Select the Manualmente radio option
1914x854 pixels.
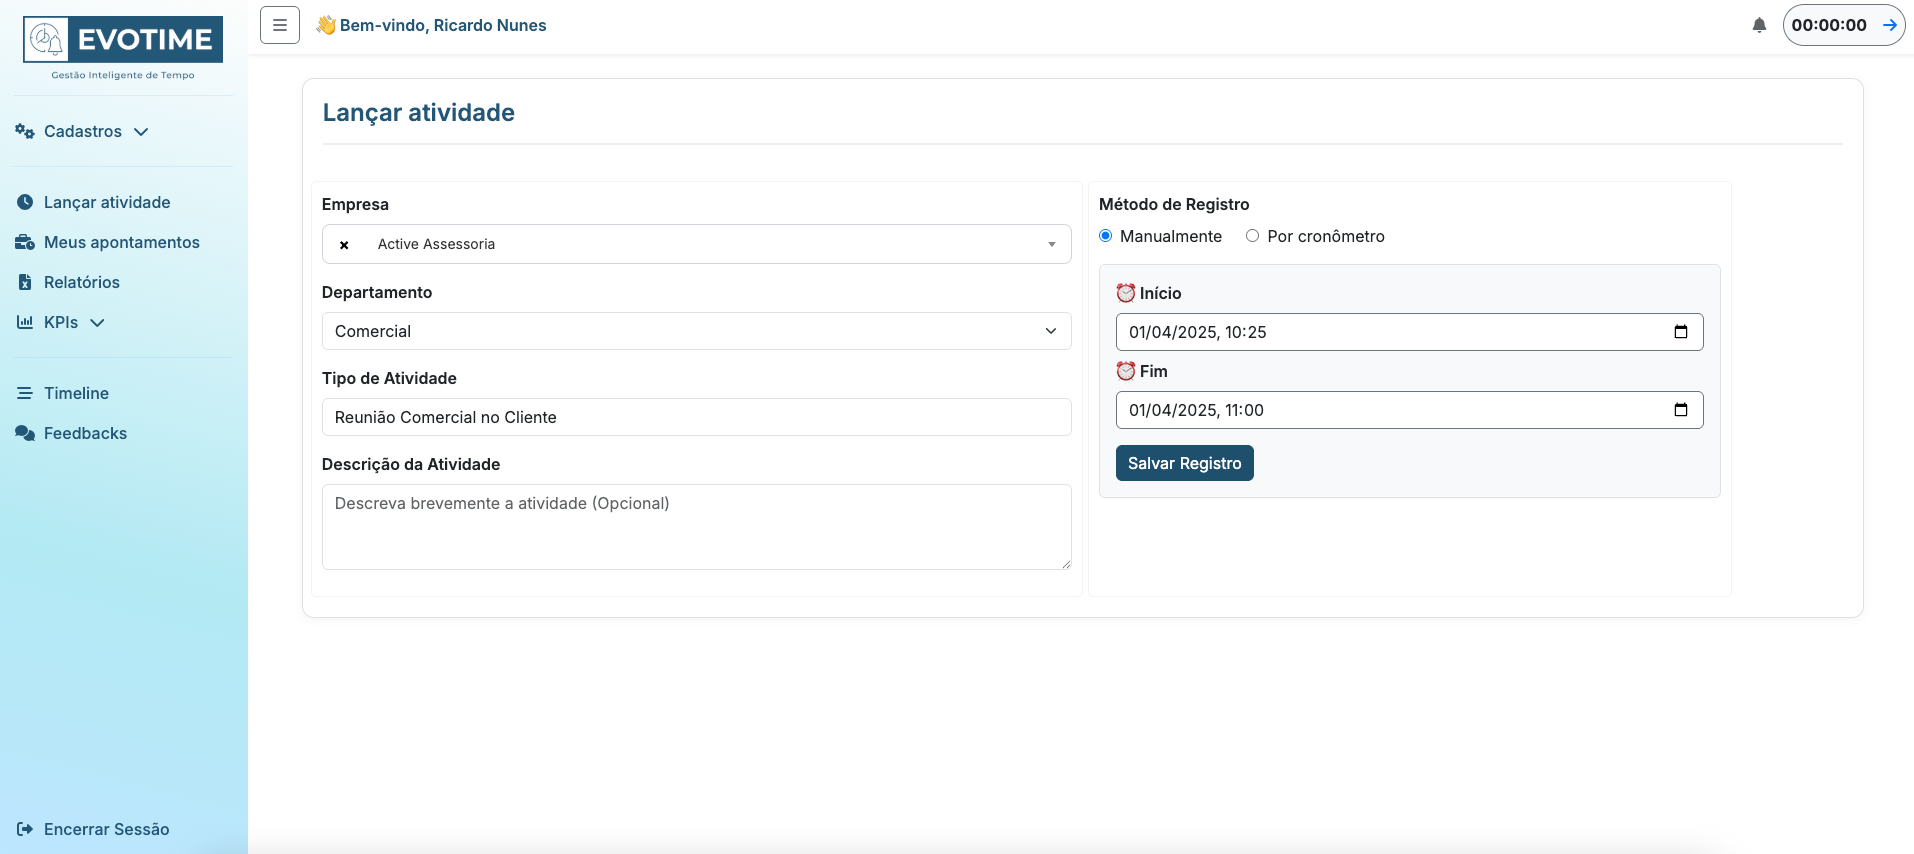[x=1106, y=236]
